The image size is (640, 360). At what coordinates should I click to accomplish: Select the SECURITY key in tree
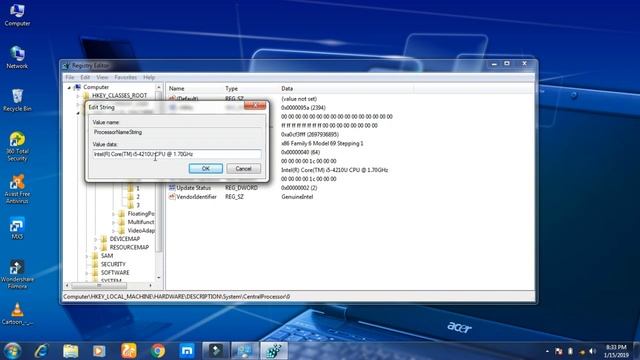pyautogui.click(x=113, y=264)
